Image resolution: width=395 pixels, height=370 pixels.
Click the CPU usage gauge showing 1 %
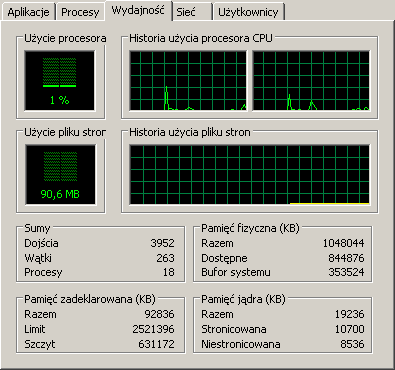[x=60, y=81]
